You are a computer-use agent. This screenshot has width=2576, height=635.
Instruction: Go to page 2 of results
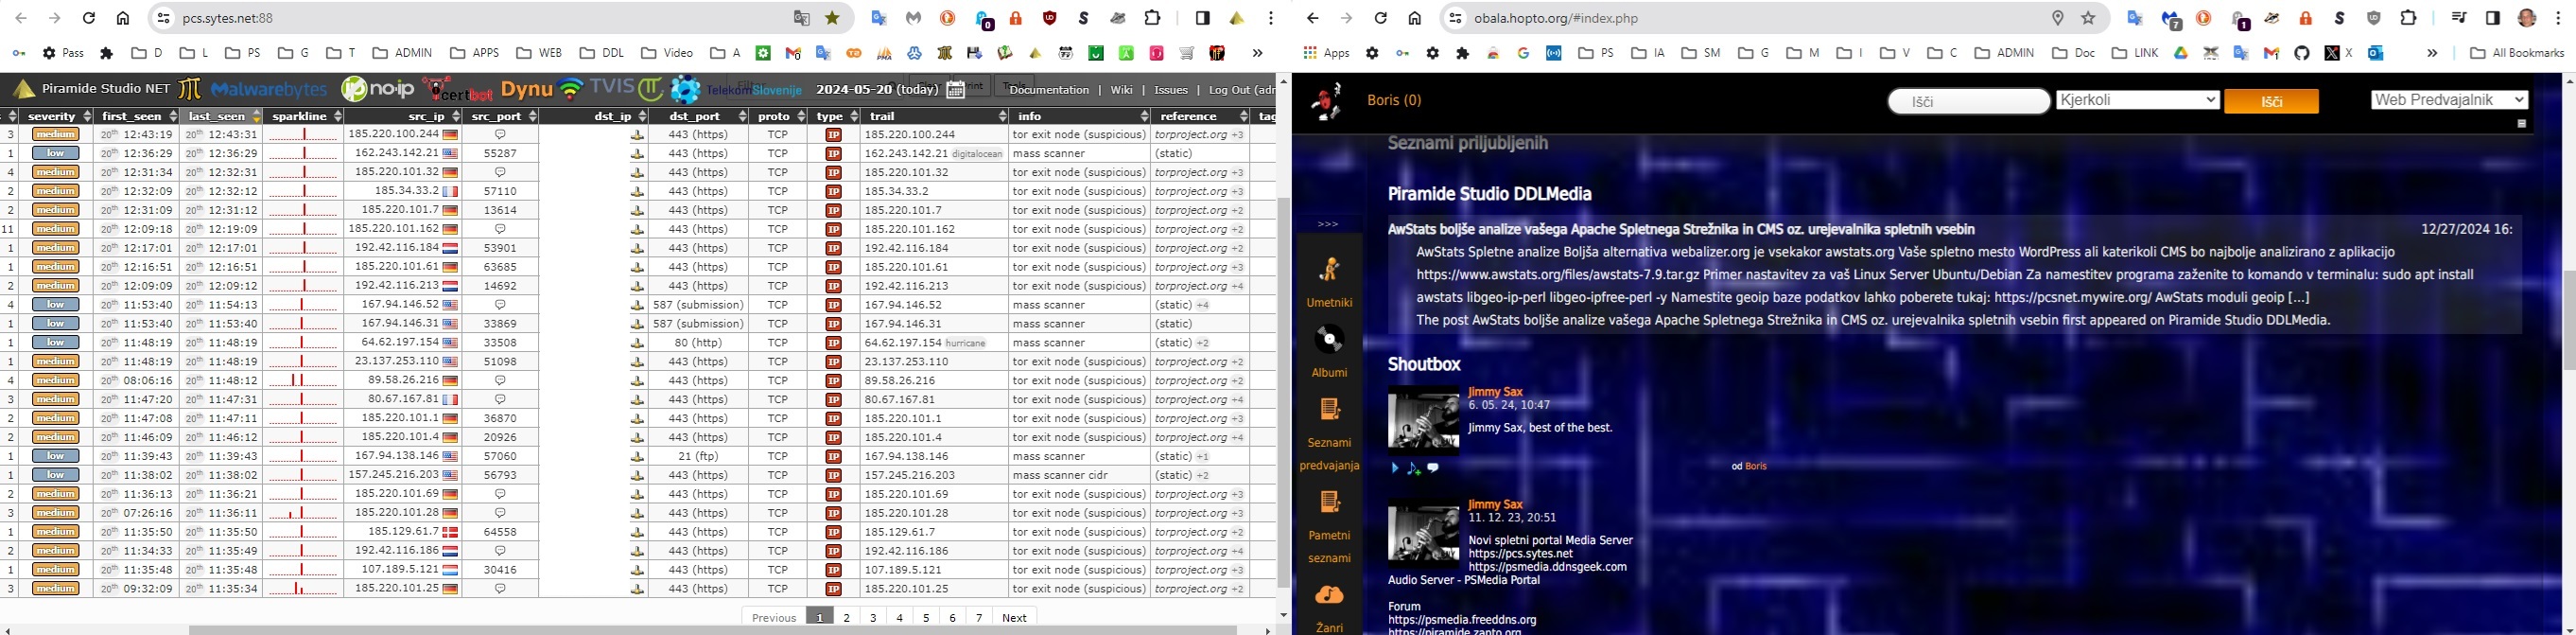tap(847, 617)
